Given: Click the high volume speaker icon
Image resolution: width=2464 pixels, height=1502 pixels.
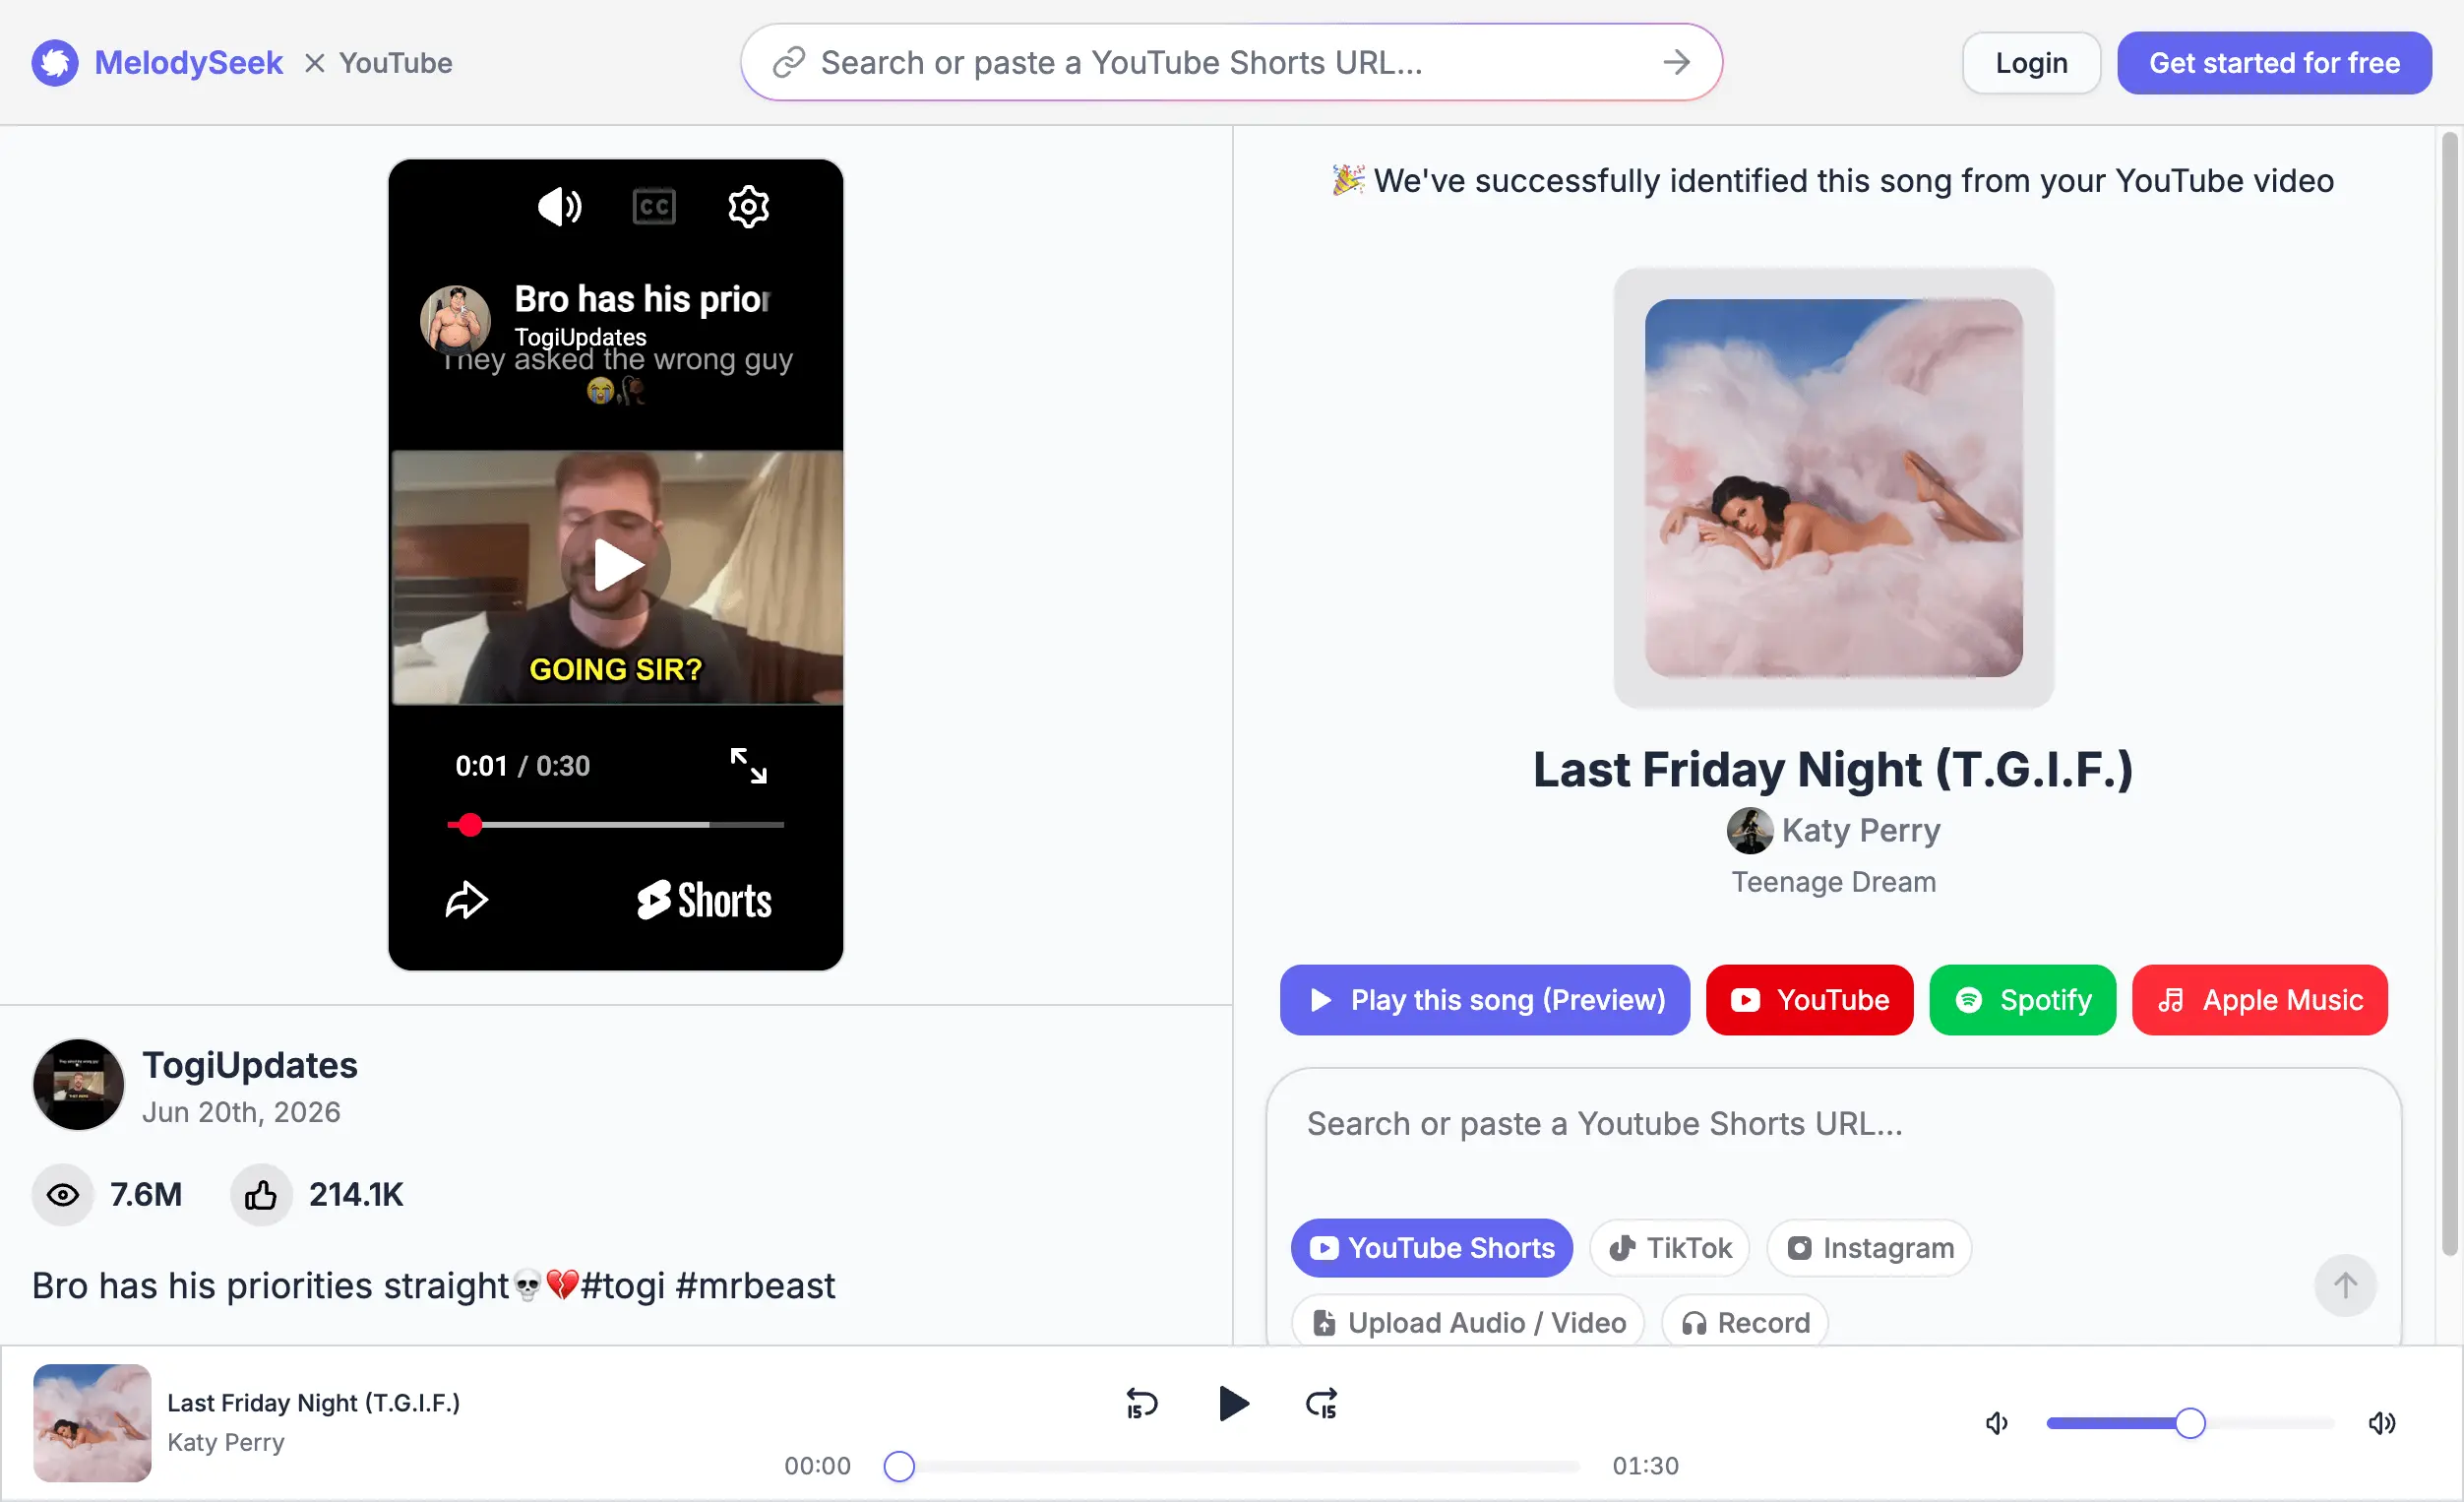Looking at the screenshot, I should [x=2382, y=1423].
